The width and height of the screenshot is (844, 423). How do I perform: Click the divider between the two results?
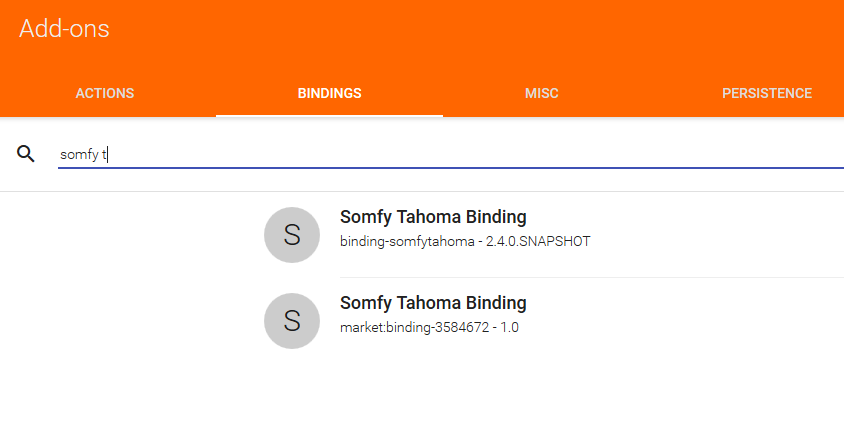coord(590,277)
